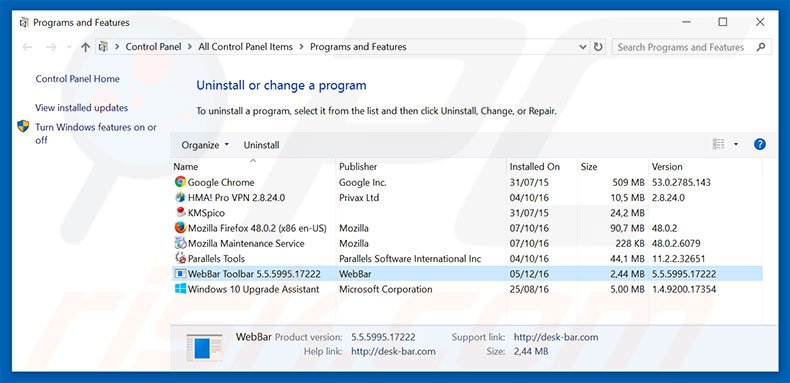Select WebBar Toolbar 5.5.5995.17222 entry
The width and height of the screenshot is (790, 383).
(x=254, y=274)
